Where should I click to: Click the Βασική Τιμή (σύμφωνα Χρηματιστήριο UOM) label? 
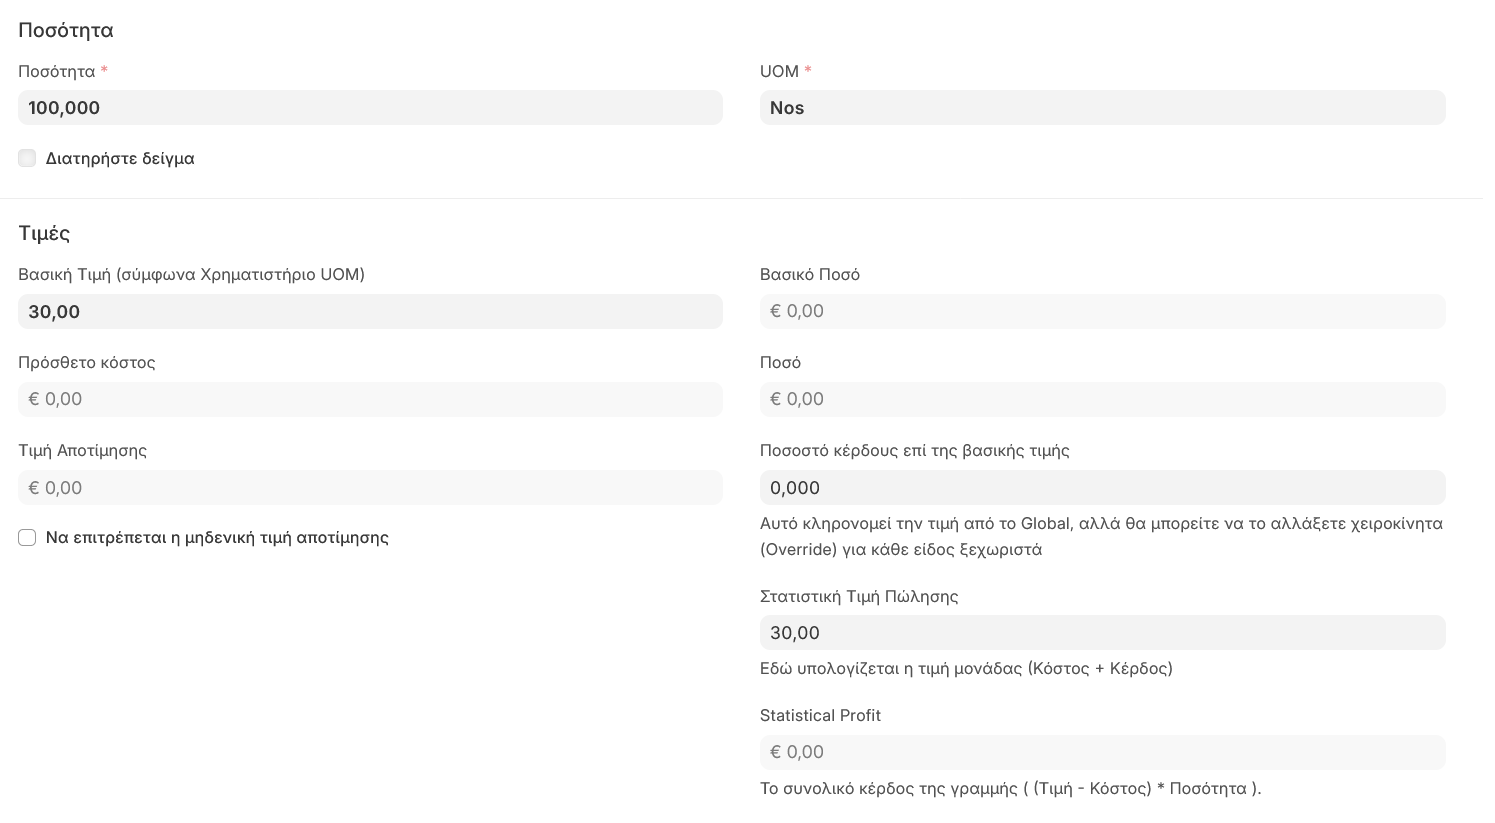pyautogui.click(x=191, y=274)
